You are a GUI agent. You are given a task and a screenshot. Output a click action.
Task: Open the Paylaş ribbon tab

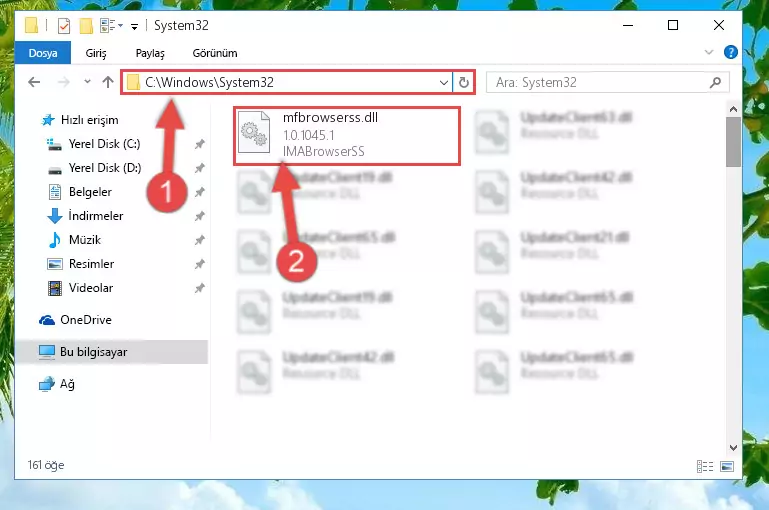point(150,53)
